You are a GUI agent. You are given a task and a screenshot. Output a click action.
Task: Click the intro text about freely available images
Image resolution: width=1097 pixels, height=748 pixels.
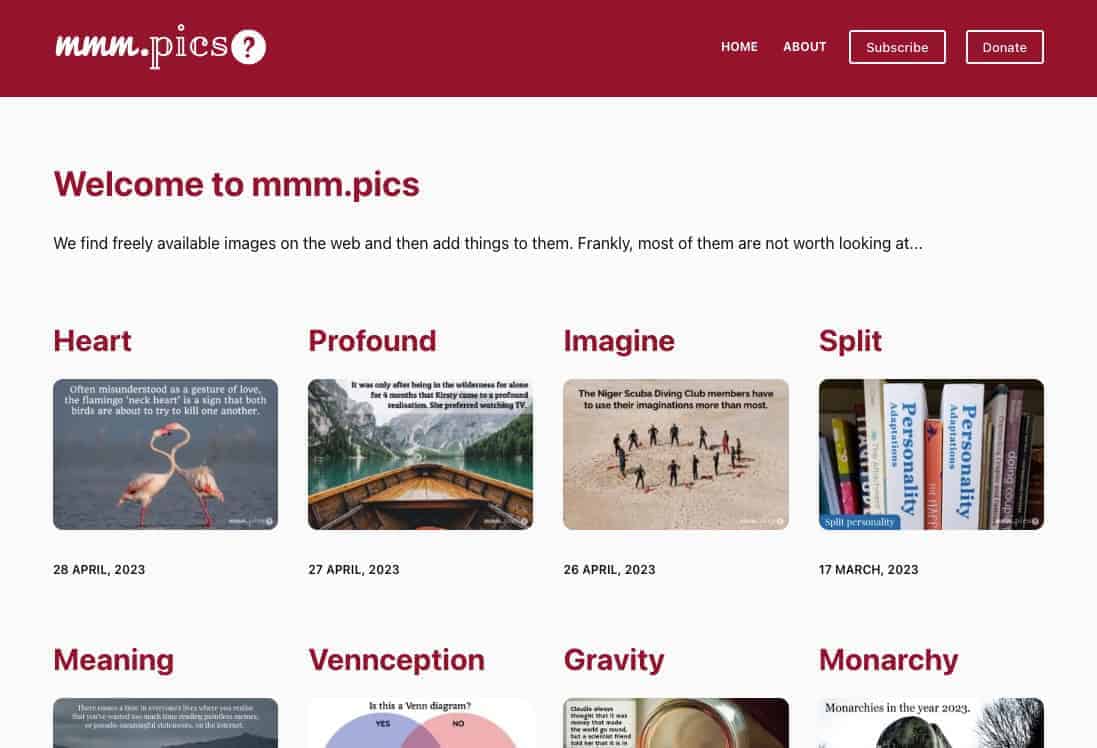click(488, 244)
